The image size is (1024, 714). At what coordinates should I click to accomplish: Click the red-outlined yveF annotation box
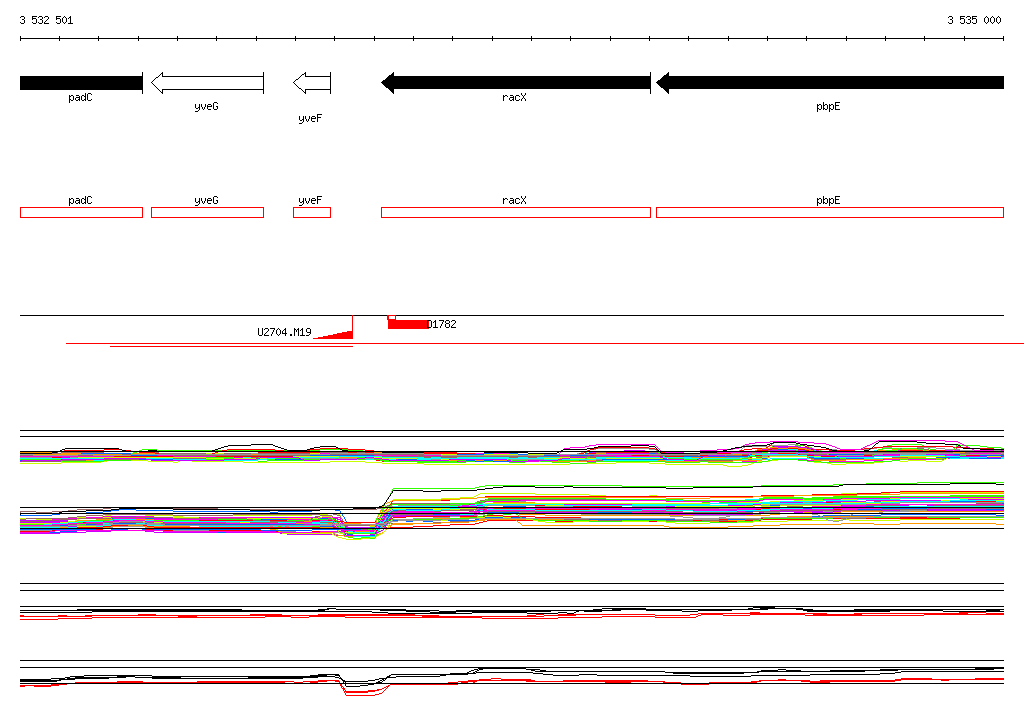(311, 212)
